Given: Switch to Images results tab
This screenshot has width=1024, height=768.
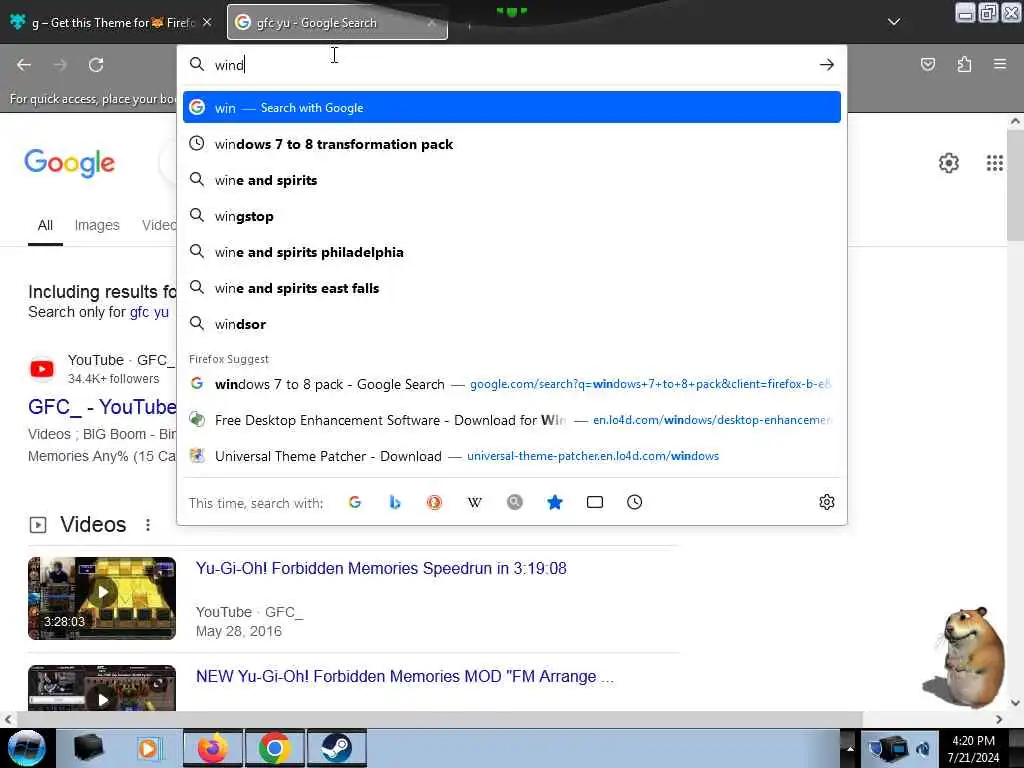Looking at the screenshot, I should pyautogui.click(x=97, y=225).
